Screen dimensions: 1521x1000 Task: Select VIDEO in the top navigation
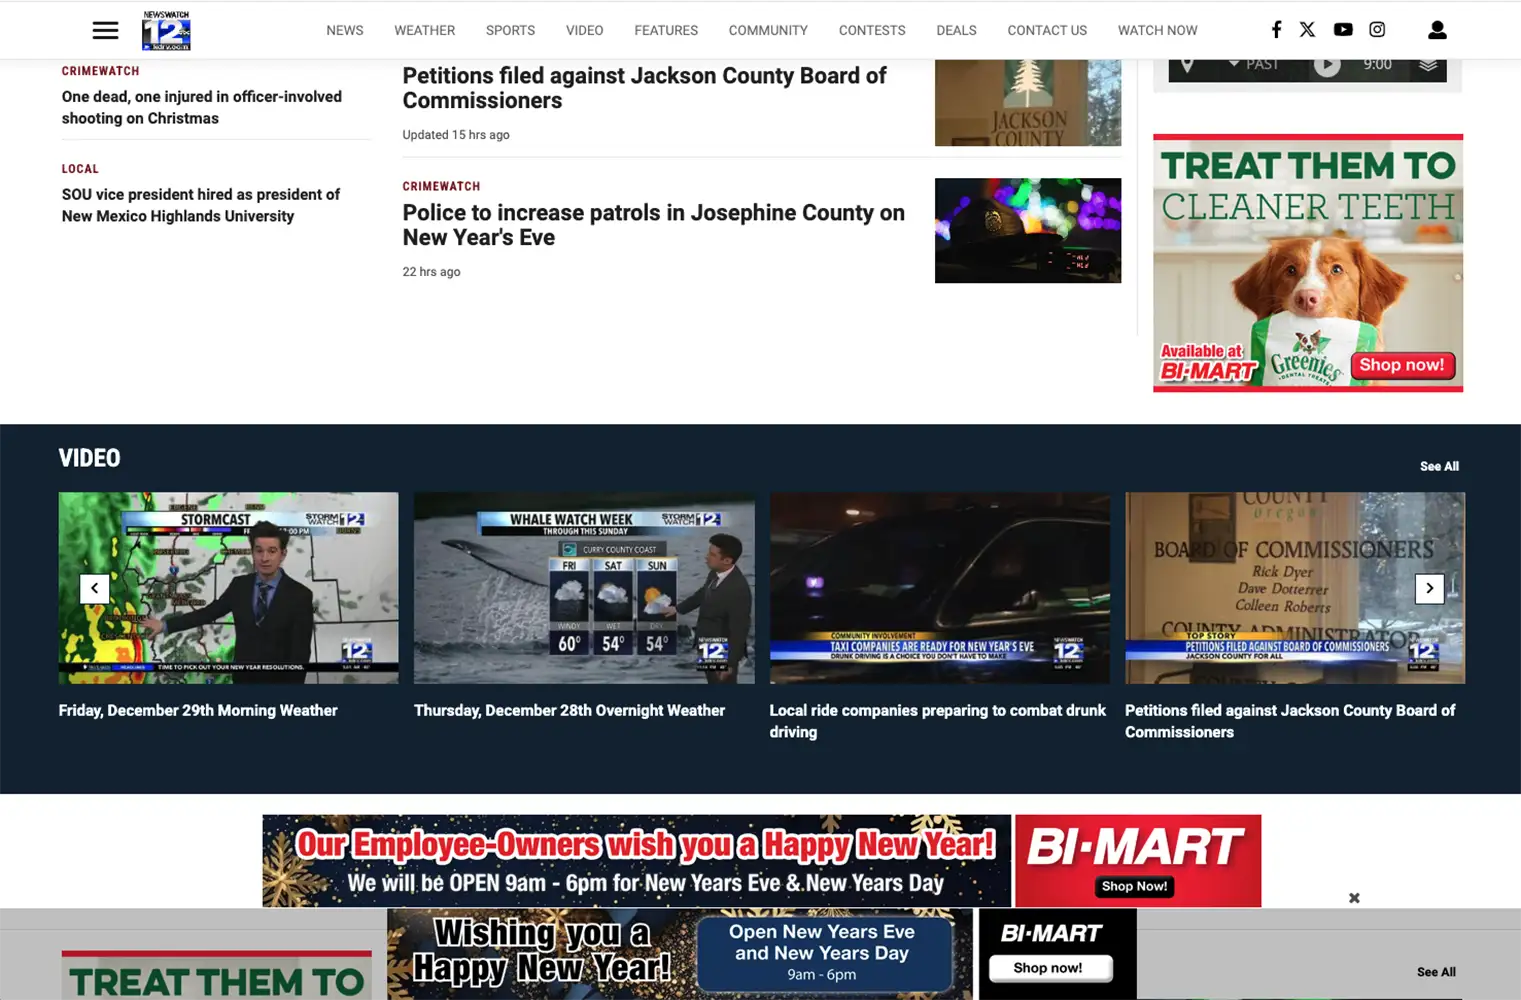point(584,30)
